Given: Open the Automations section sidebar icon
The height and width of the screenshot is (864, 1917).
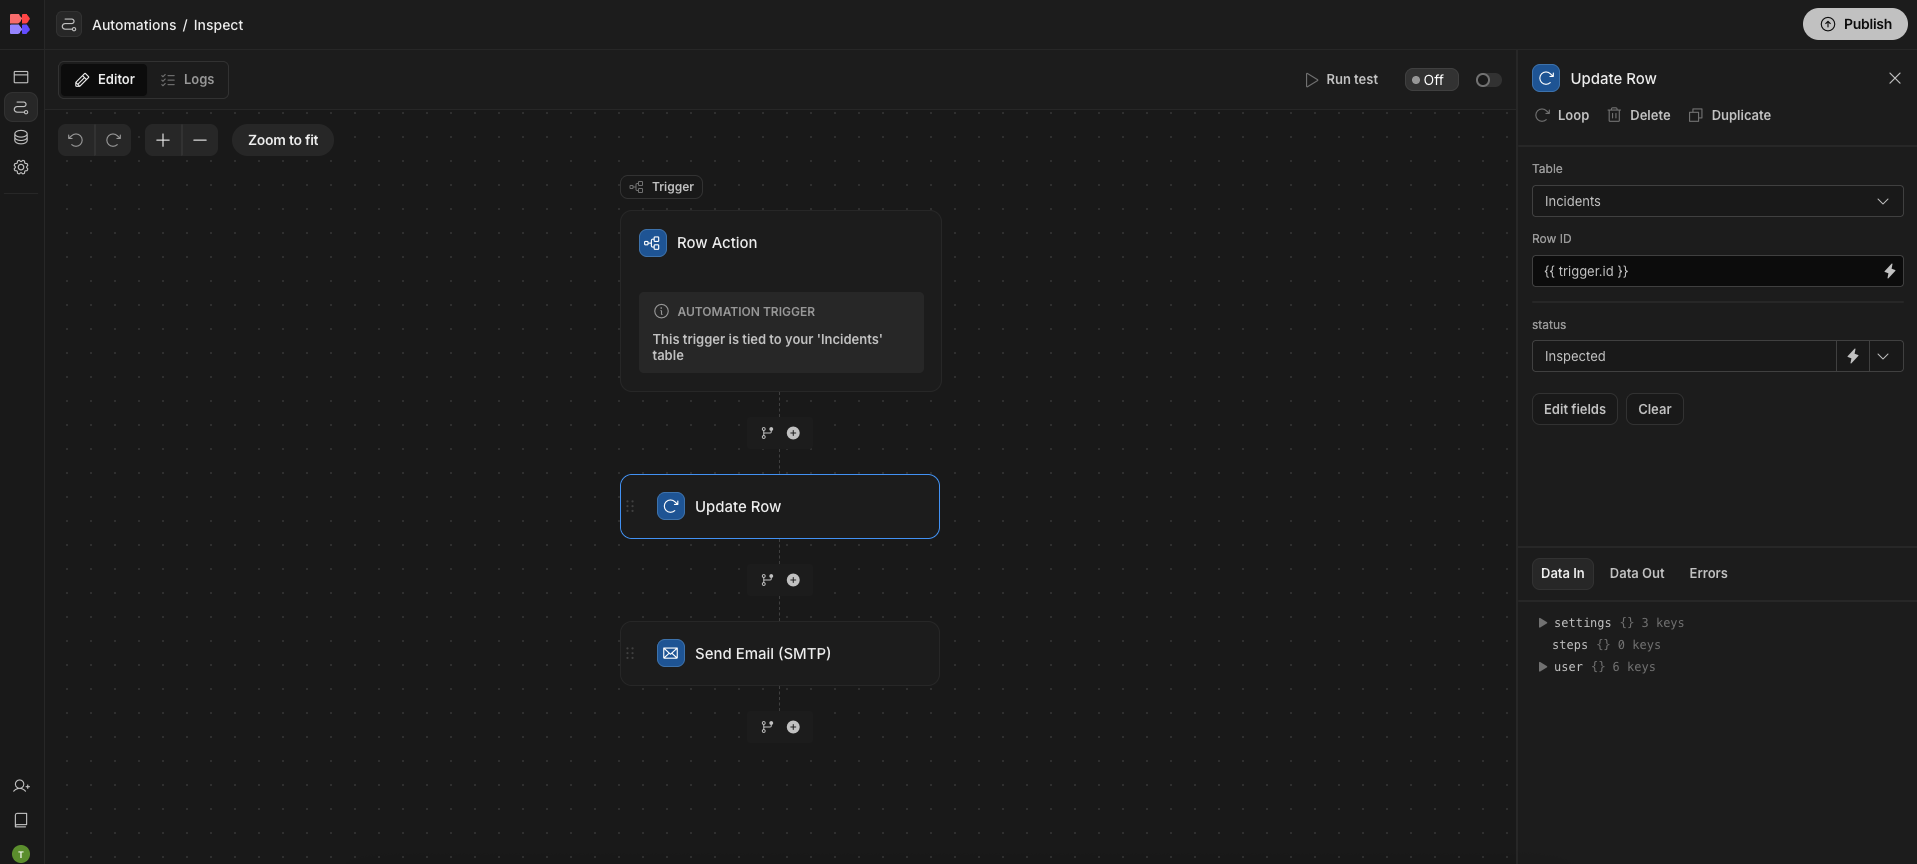Looking at the screenshot, I should [21, 107].
